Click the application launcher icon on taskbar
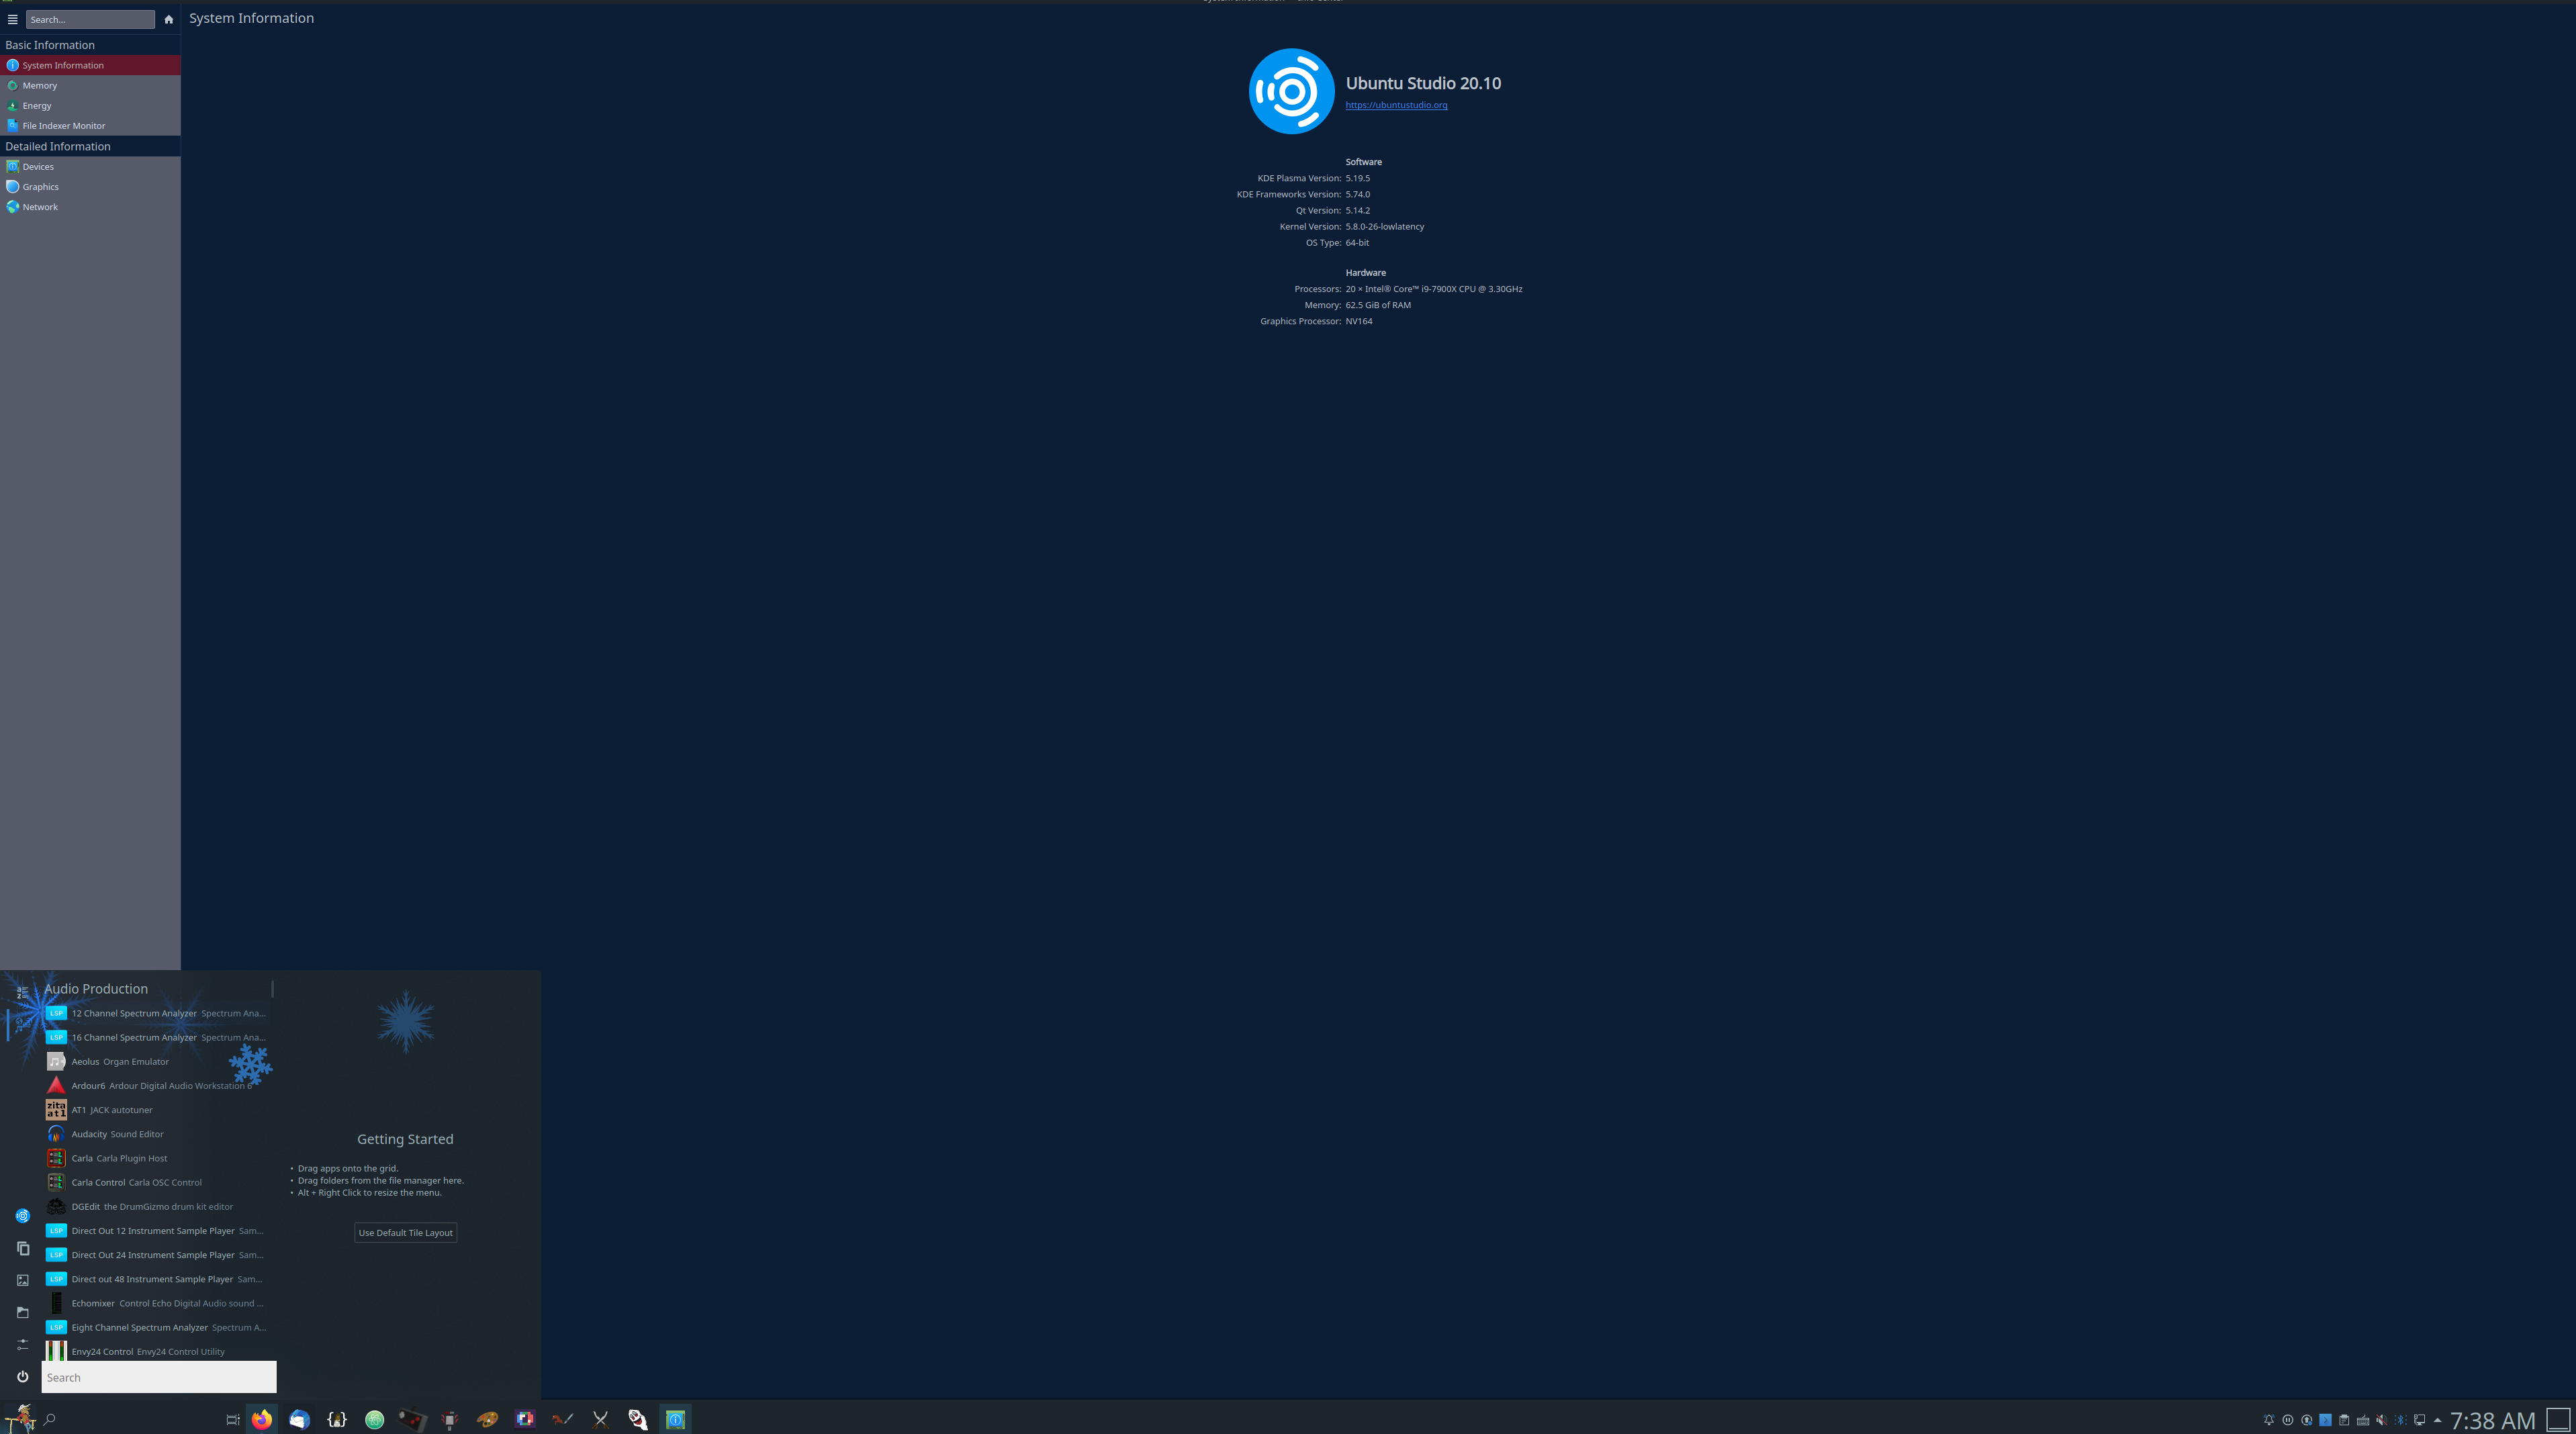Viewport: 2576px width, 1434px height. [x=21, y=1418]
